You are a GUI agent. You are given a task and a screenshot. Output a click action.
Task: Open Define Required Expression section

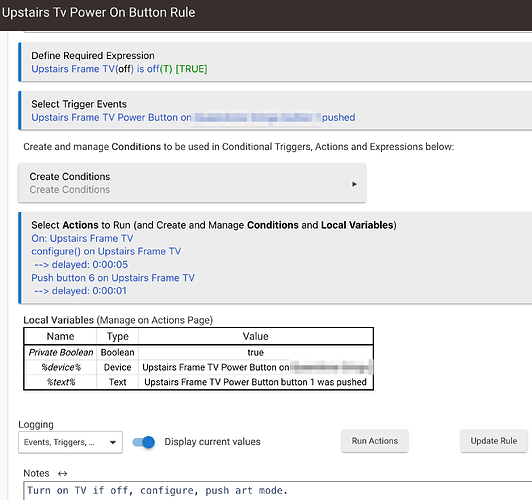pos(275,62)
